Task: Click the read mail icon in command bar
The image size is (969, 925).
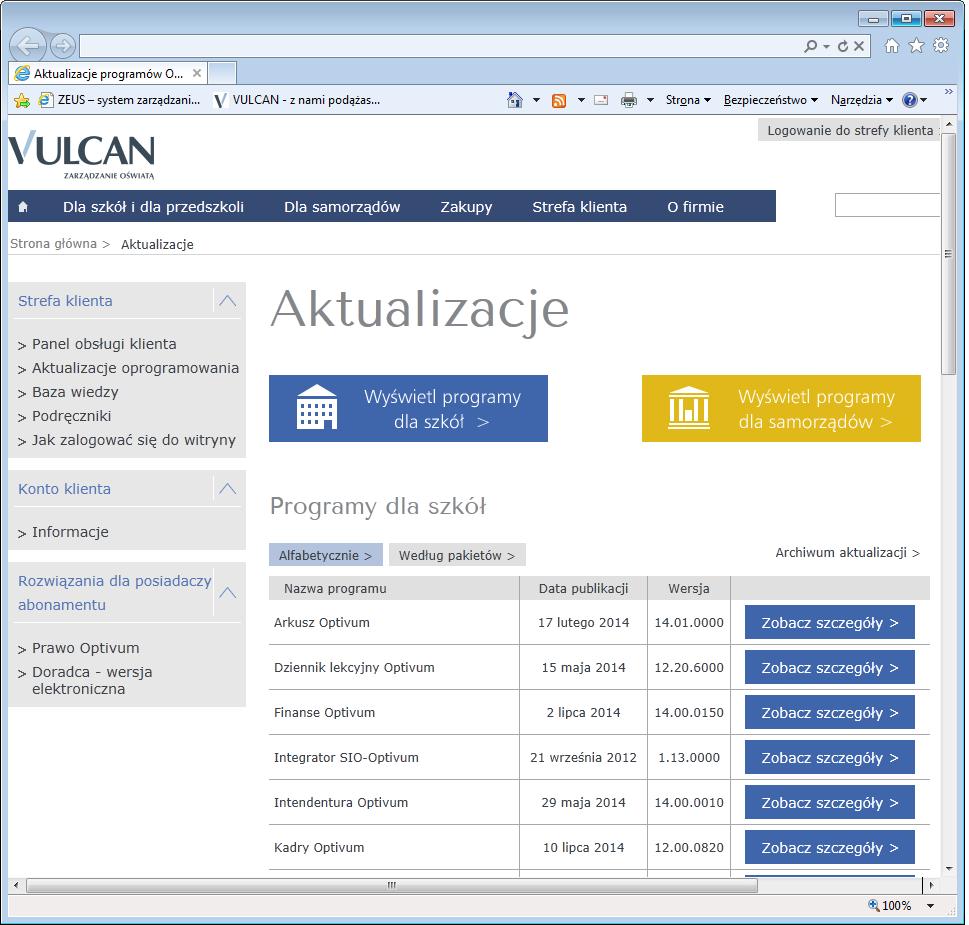Action: click(601, 100)
